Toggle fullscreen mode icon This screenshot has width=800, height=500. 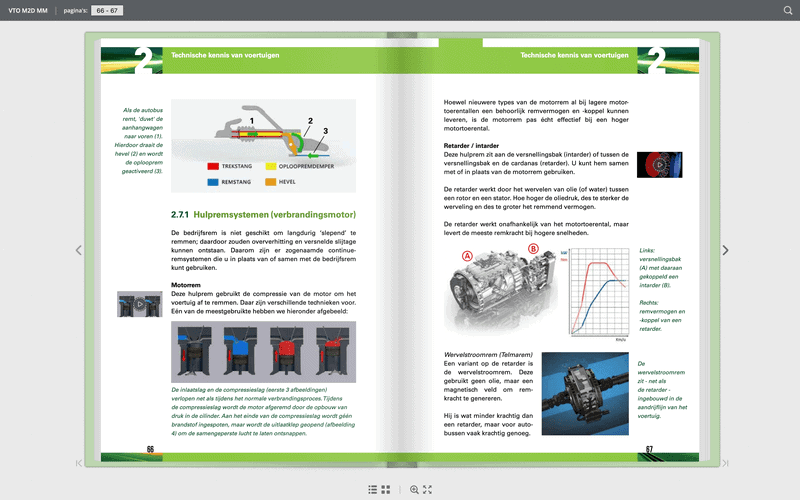pos(428,489)
